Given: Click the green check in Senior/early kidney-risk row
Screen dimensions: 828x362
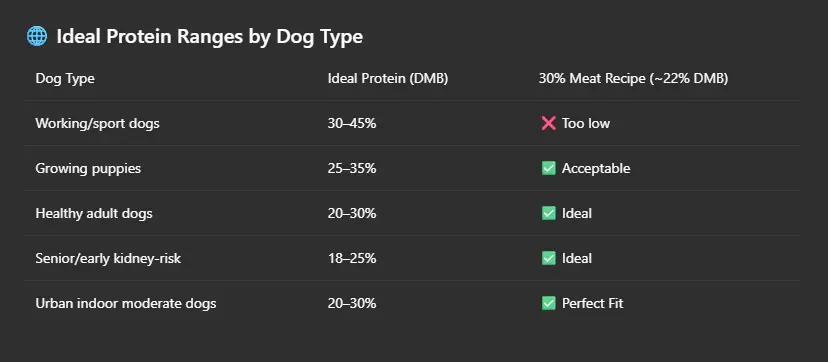Looking at the screenshot, I should click(549, 258).
